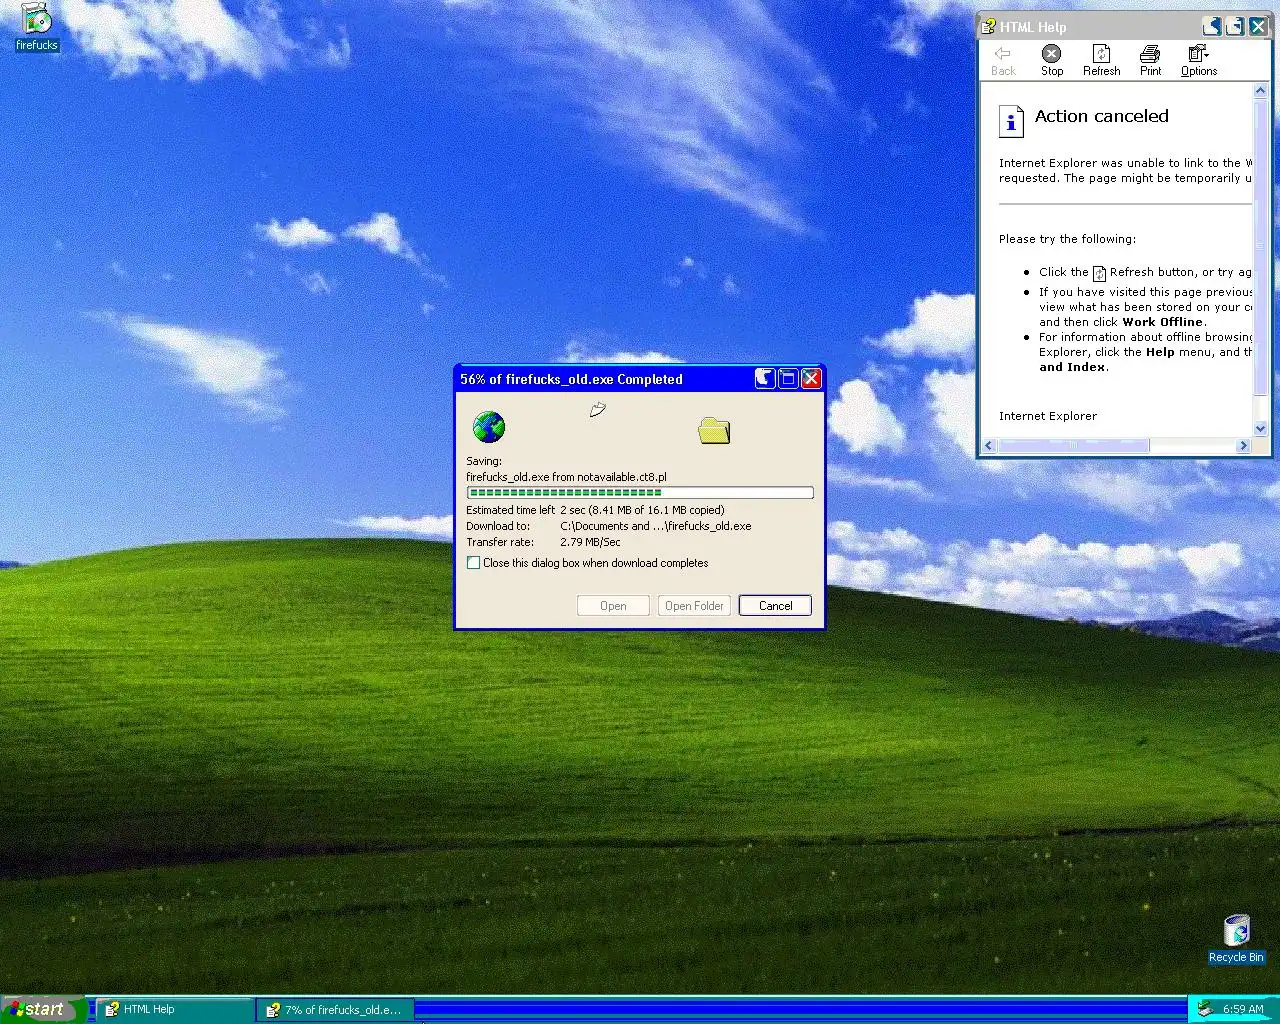This screenshot has width=1280, height=1024.
Task: Close the HTML Help window
Action: pyautogui.click(x=1258, y=26)
